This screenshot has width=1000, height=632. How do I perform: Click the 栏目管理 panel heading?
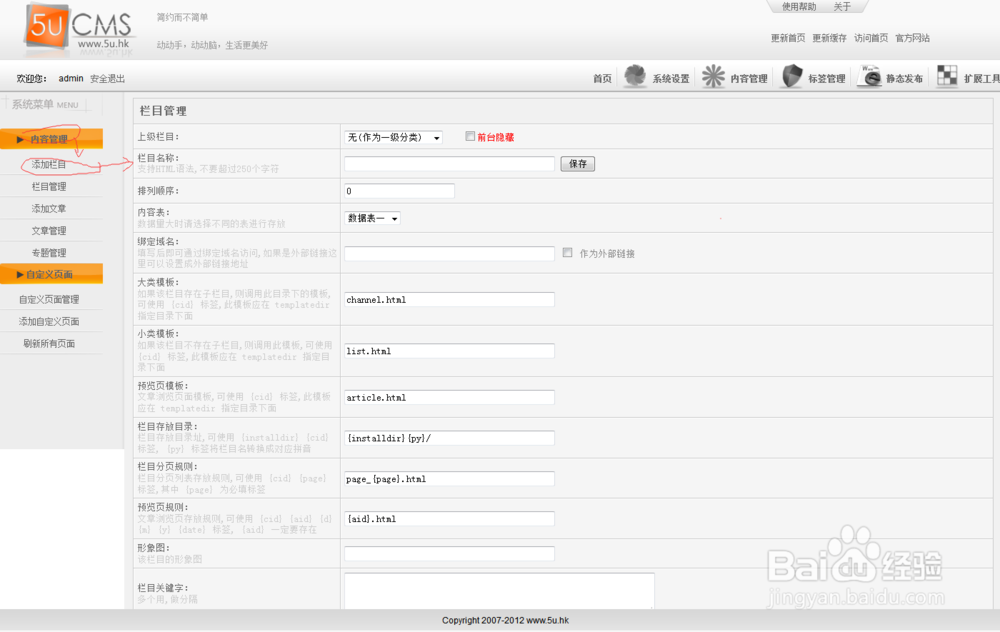pos(163,111)
